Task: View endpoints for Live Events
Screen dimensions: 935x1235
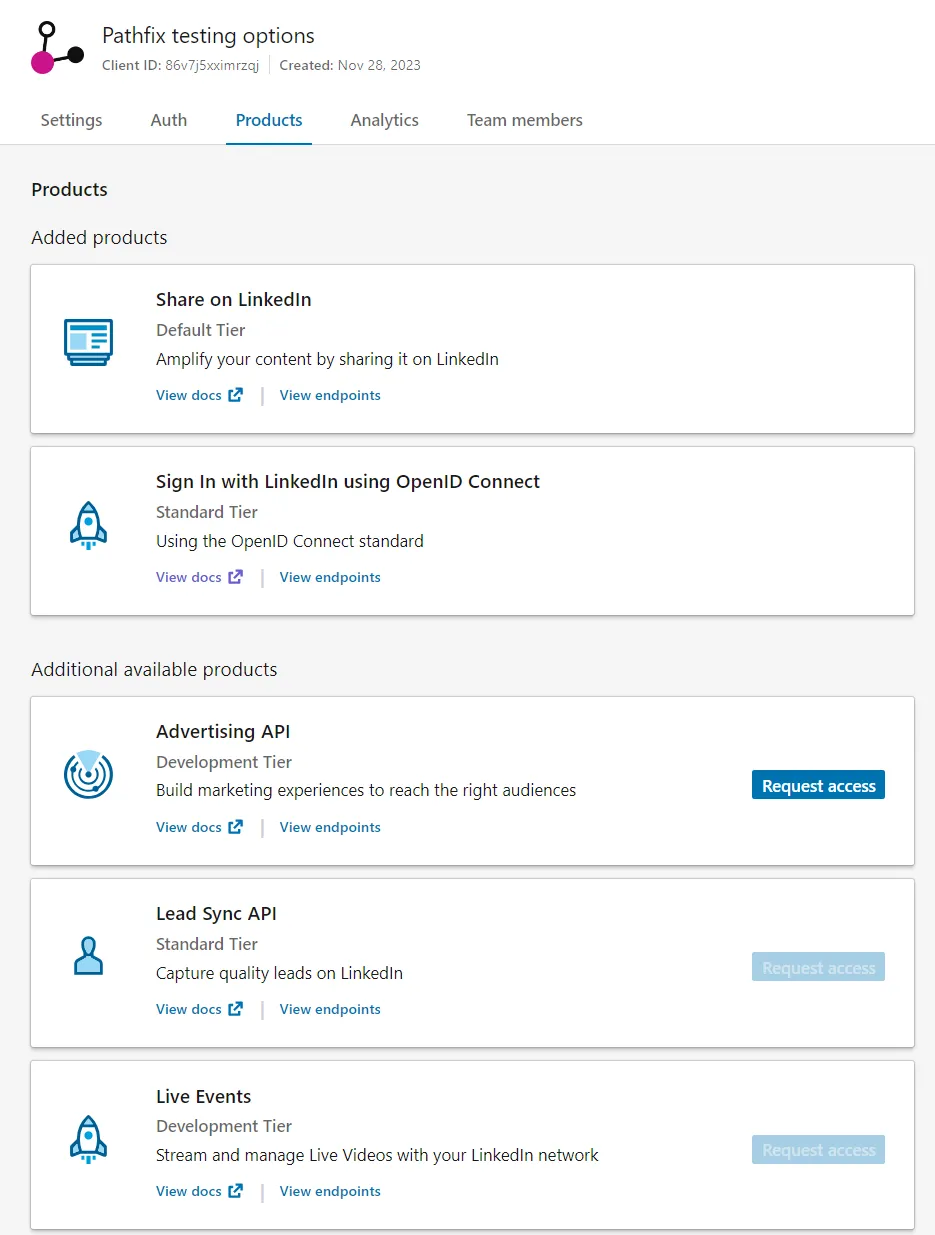Action: (x=330, y=1191)
